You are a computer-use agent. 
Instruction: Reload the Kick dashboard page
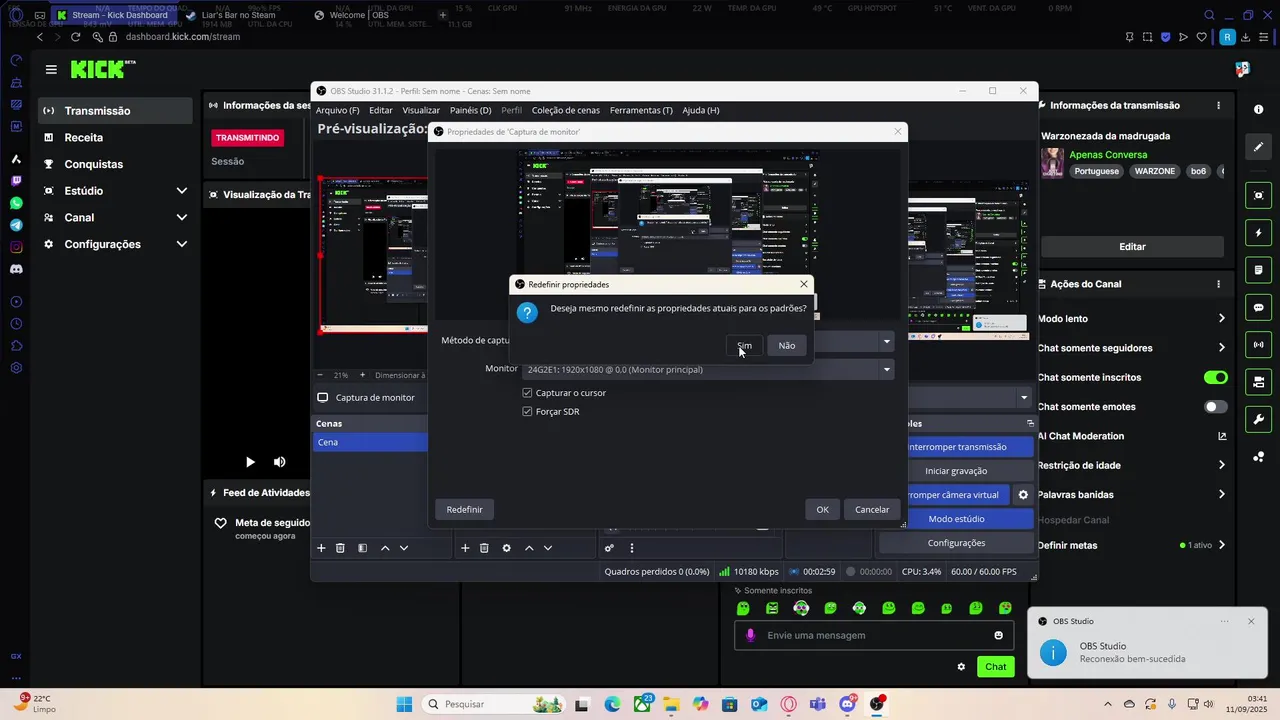[x=75, y=37]
